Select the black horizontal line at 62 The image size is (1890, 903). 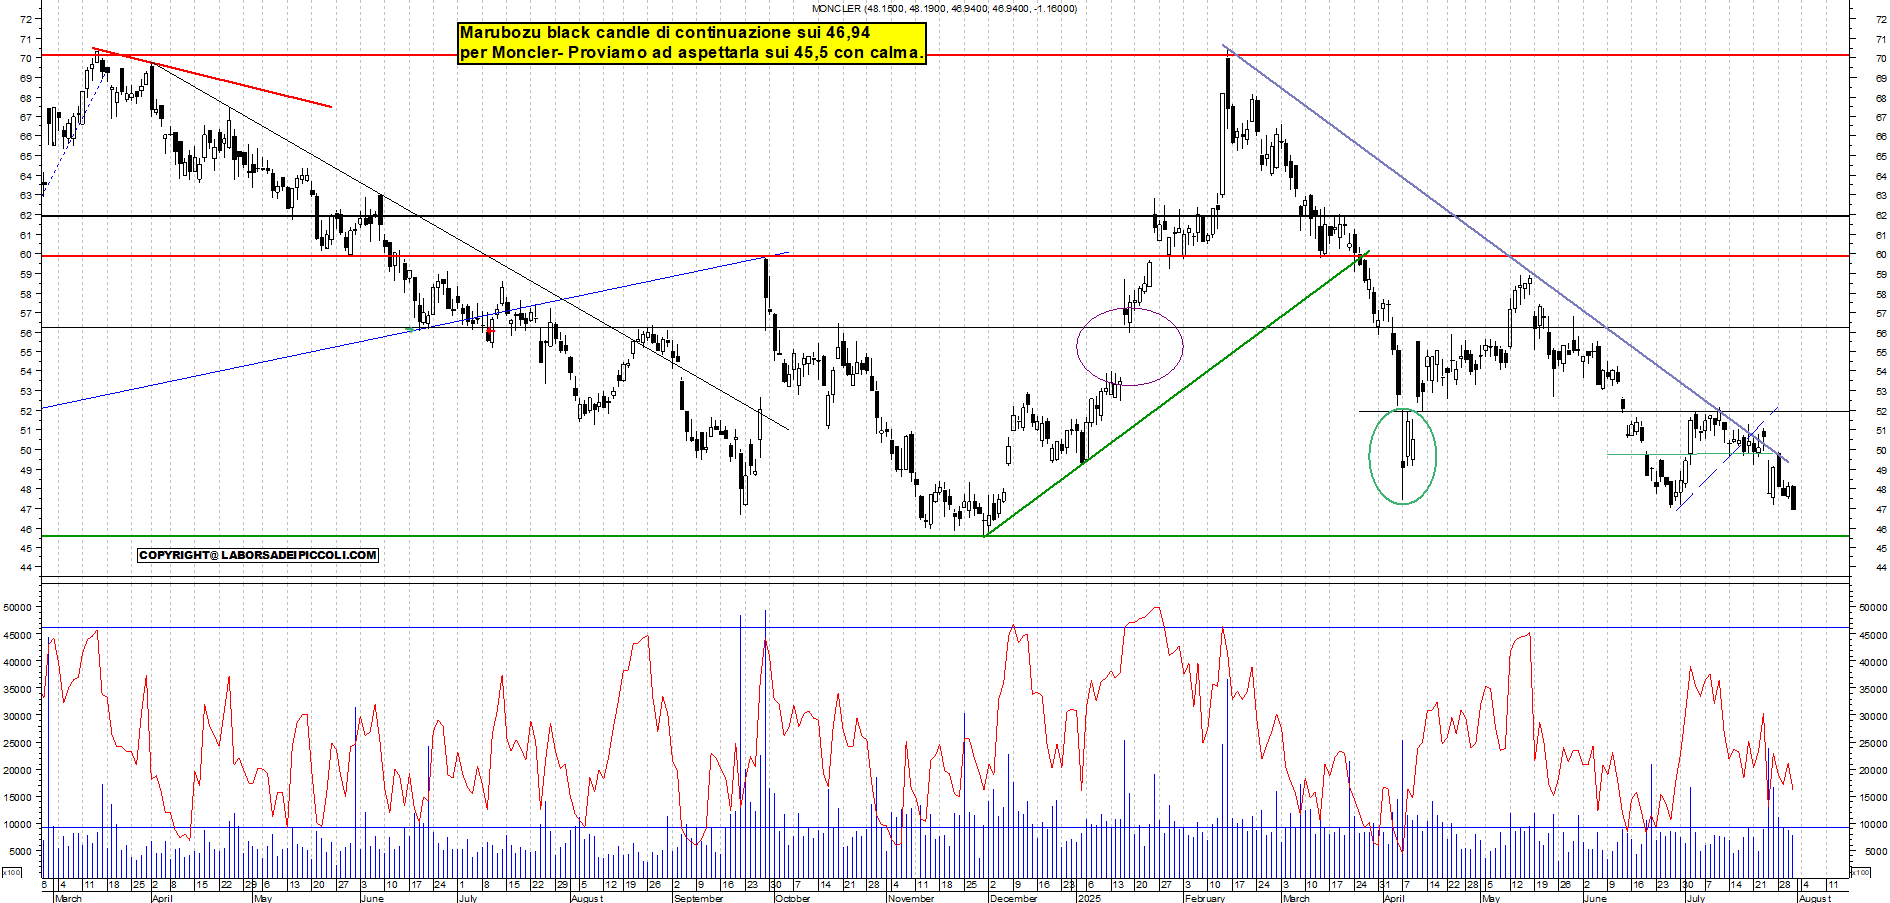pos(945,216)
